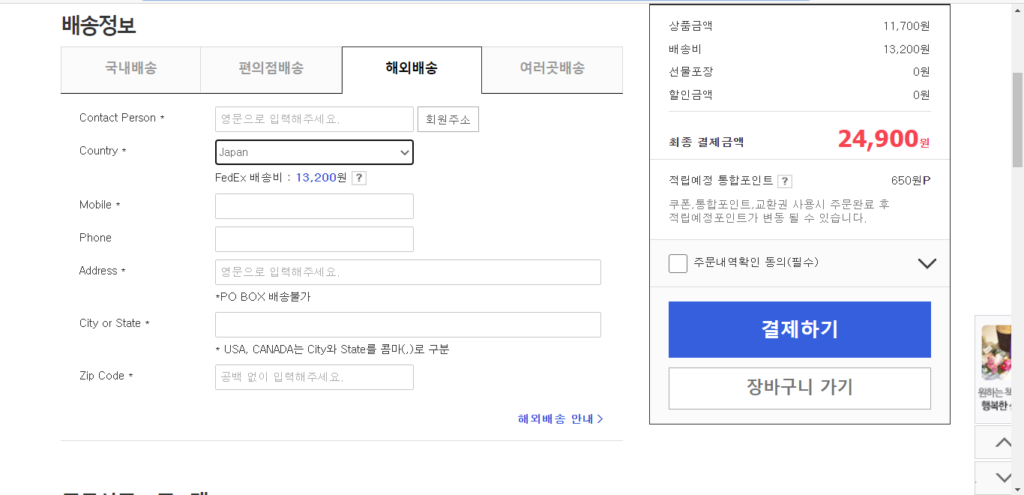Click the Contact Person input field

click(x=314, y=119)
